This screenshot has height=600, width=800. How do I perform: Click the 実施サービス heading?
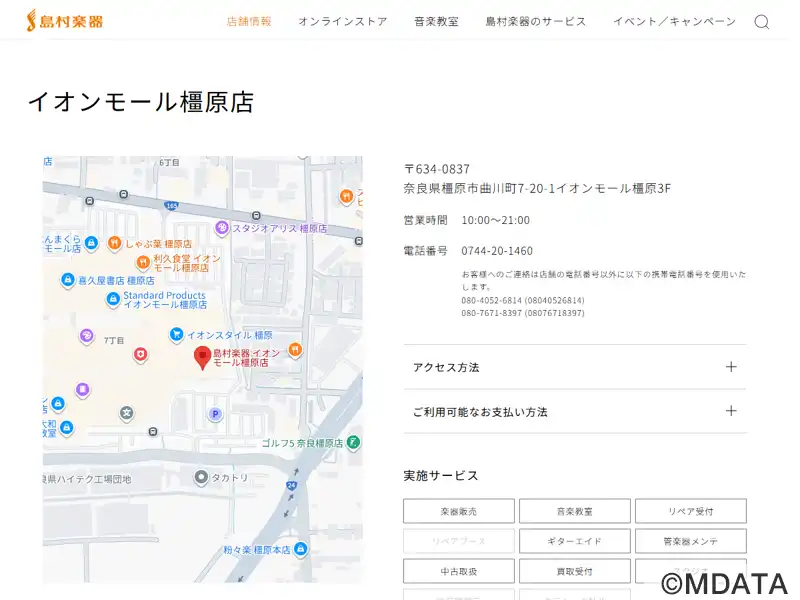[x=441, y=476]
